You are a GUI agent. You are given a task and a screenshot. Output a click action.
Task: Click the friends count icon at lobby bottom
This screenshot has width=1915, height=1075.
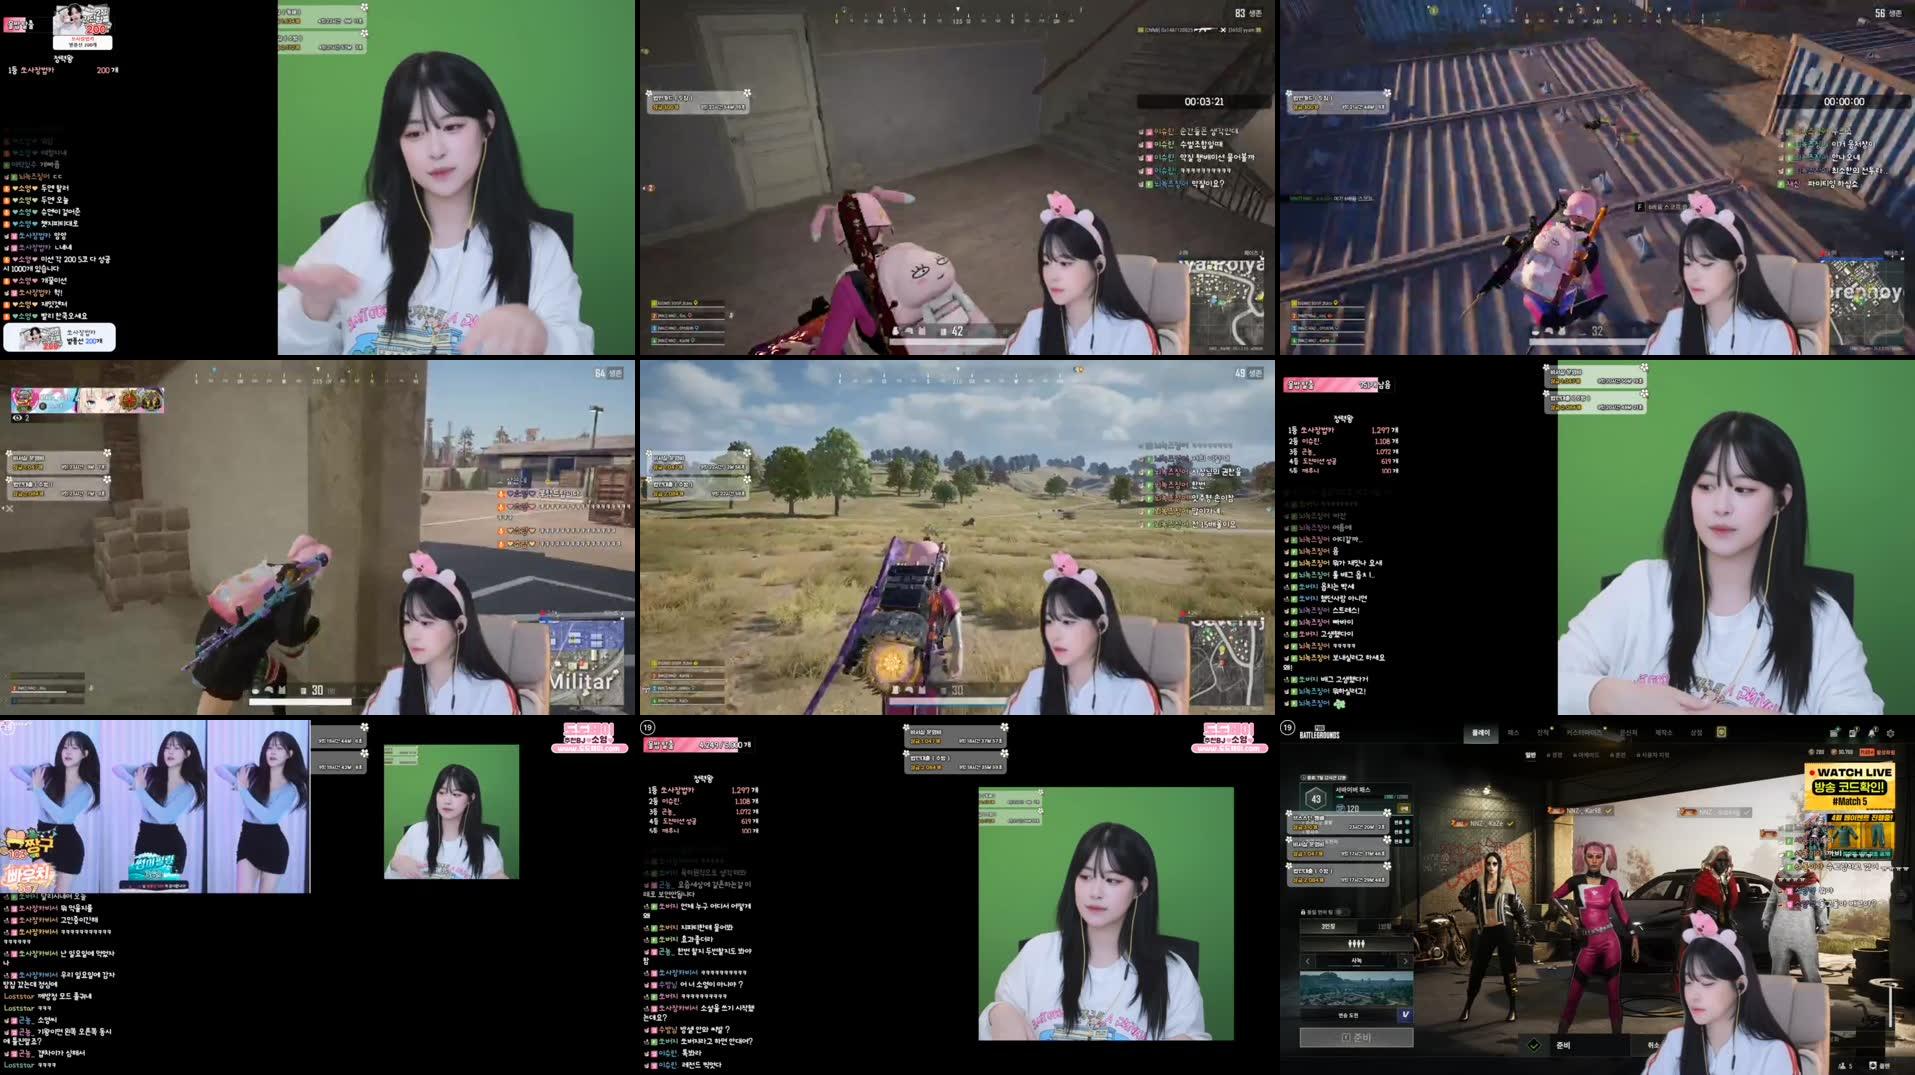tap(1845, 1066)
